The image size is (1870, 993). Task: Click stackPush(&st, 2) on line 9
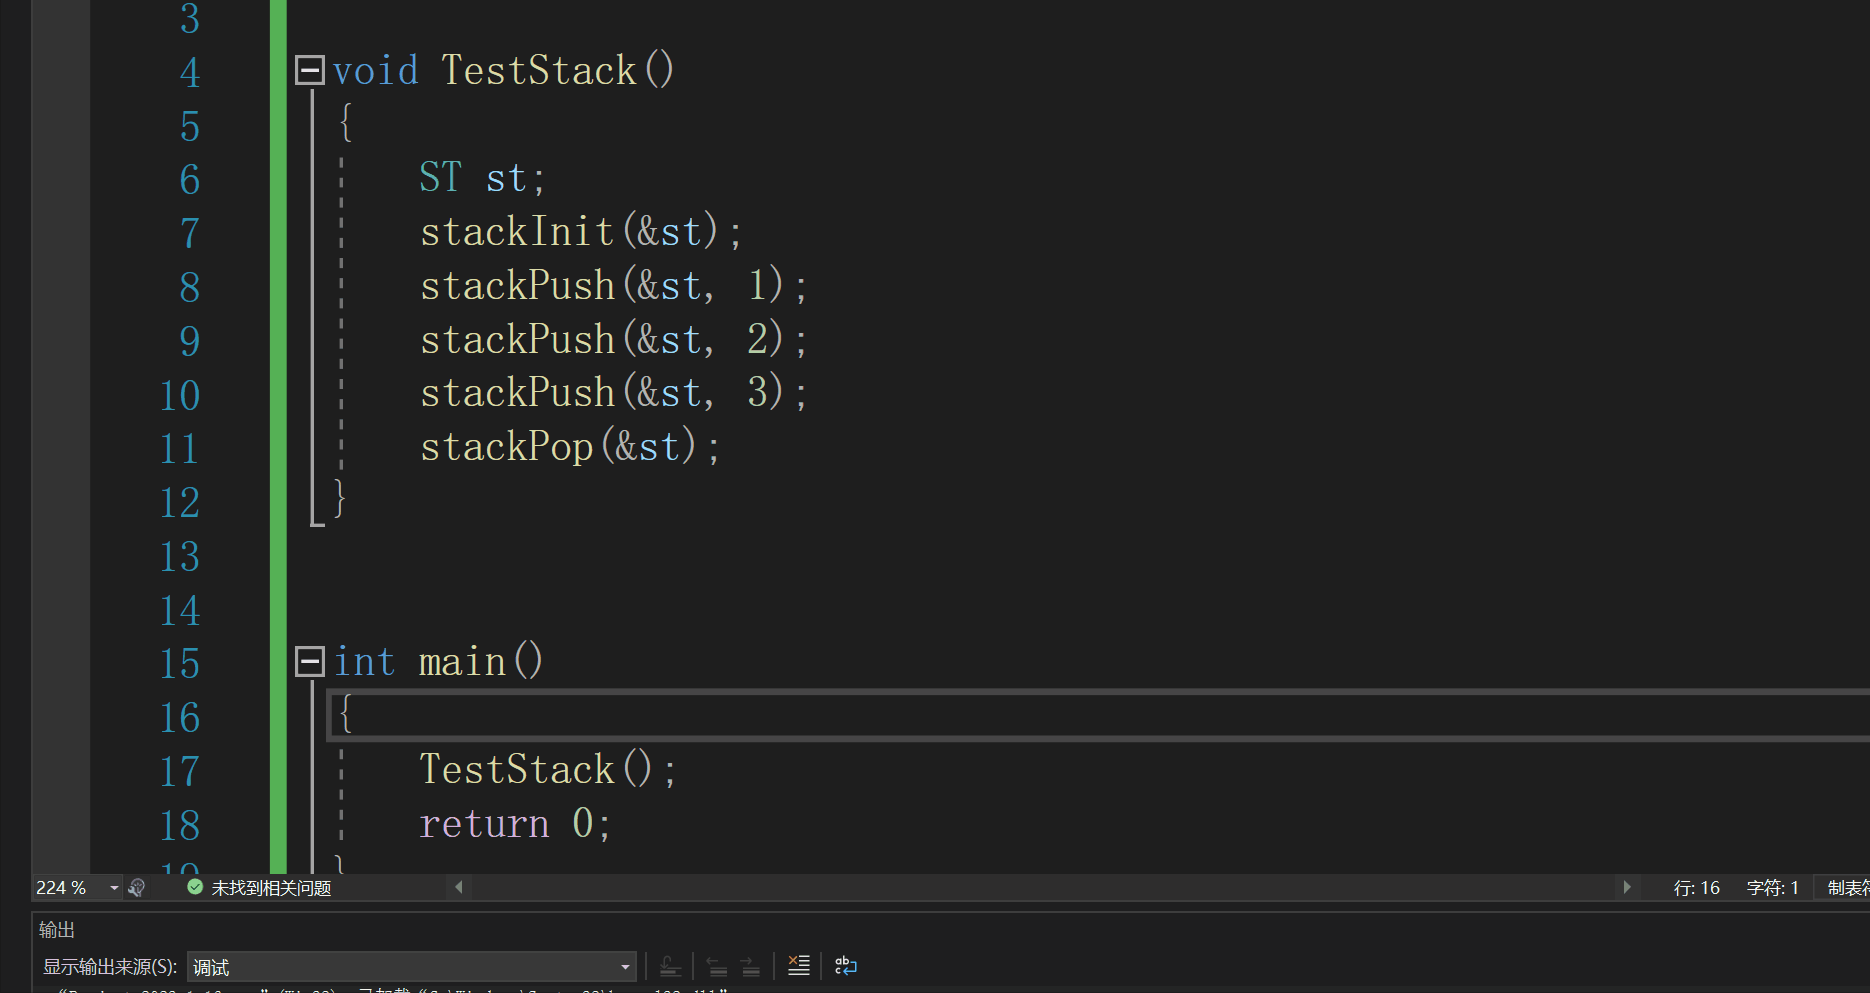coord(602,339)
